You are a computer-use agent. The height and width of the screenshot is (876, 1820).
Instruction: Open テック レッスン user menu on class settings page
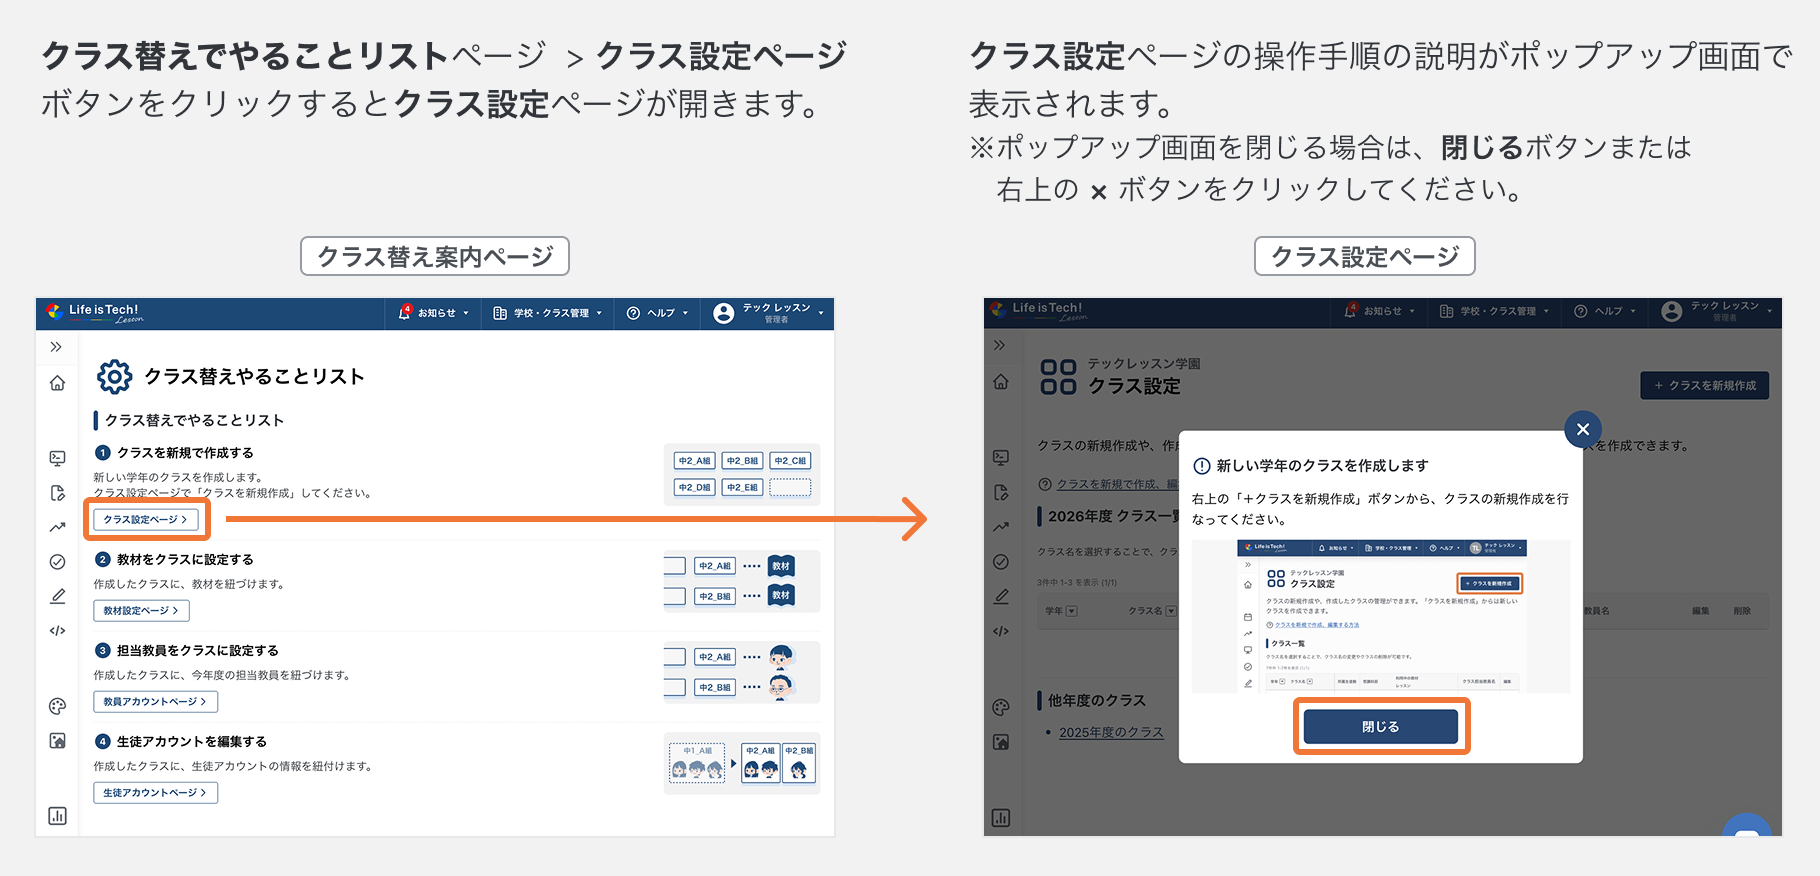point(1716,311)
